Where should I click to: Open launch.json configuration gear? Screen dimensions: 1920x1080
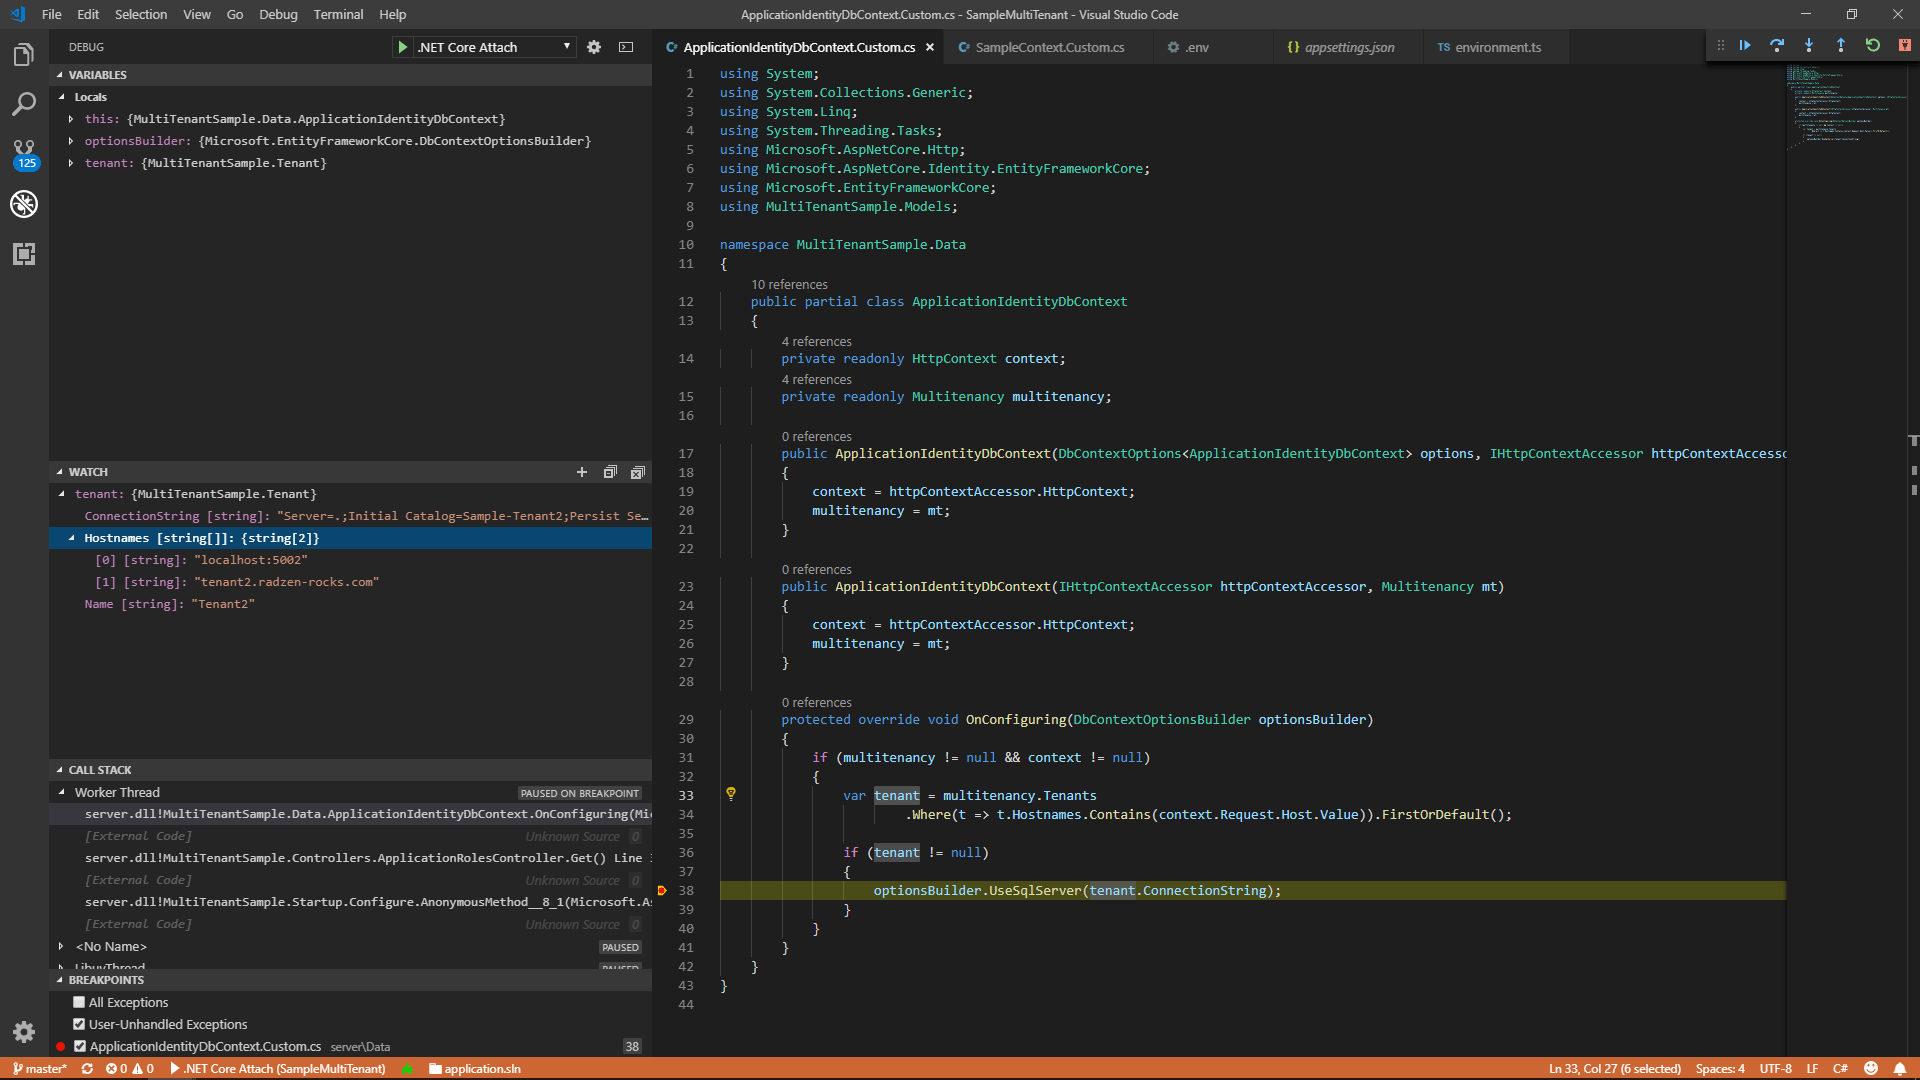[594, 47]
